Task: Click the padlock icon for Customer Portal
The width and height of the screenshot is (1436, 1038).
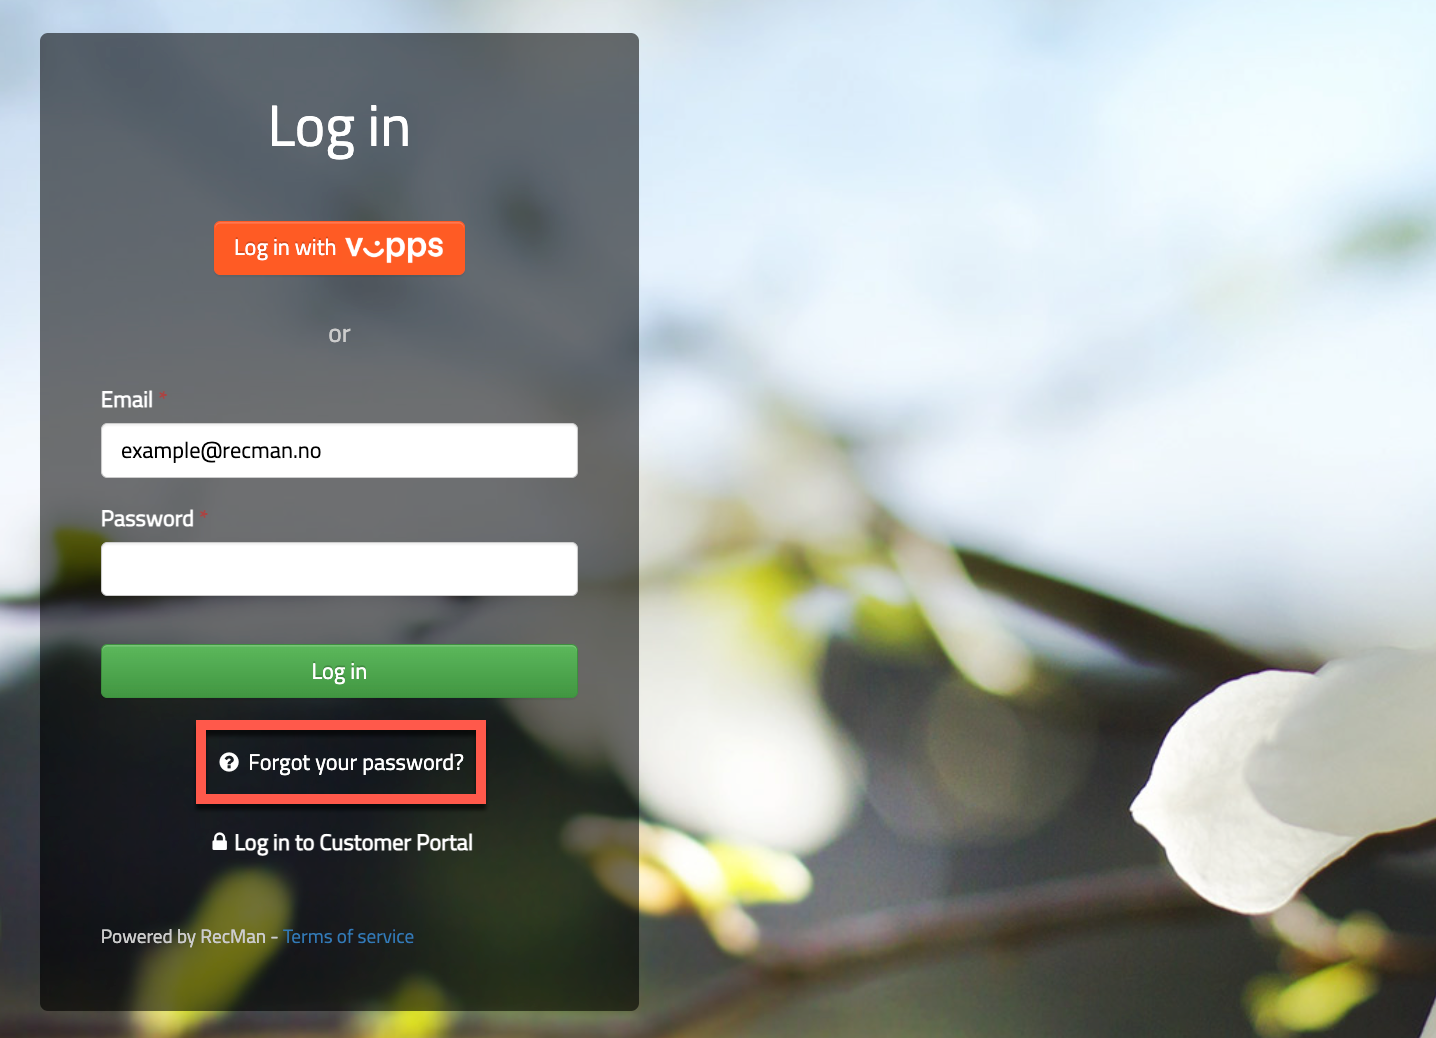Action: (x=220, y=842)
